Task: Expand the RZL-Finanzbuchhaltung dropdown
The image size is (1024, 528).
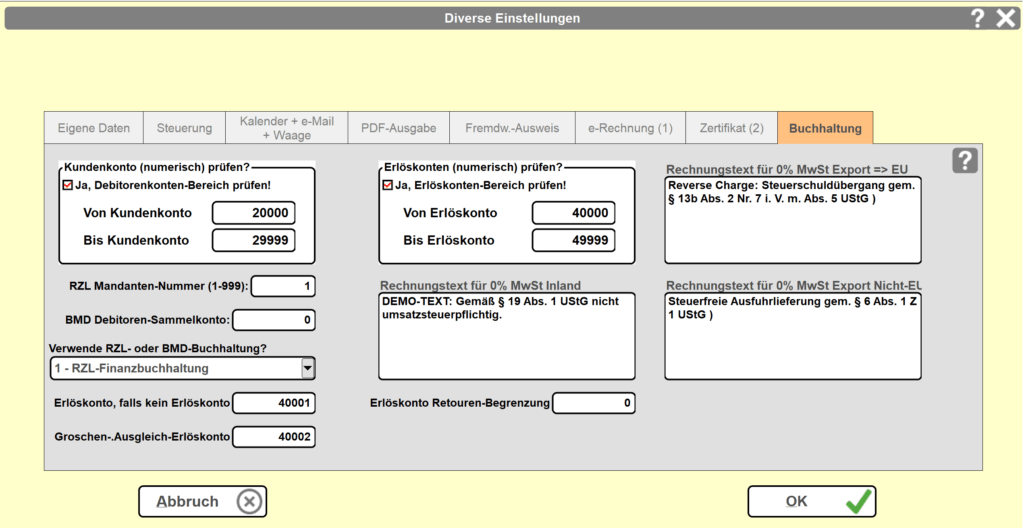Action: coord(308,368)
